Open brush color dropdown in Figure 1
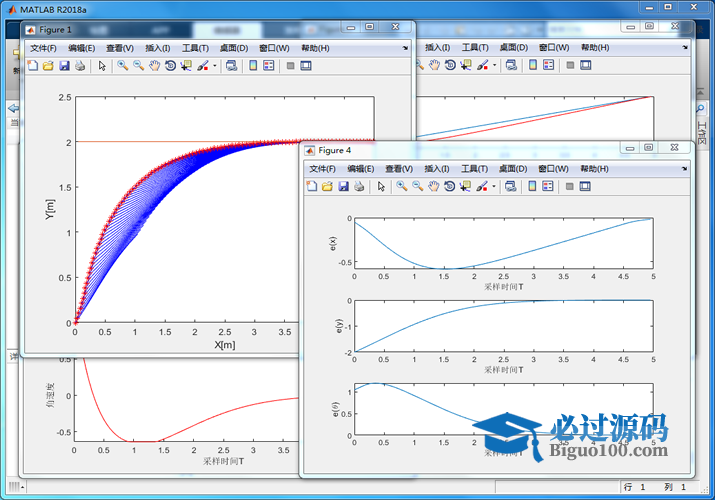This screenshot has width=715, height=500. point(215,66)
